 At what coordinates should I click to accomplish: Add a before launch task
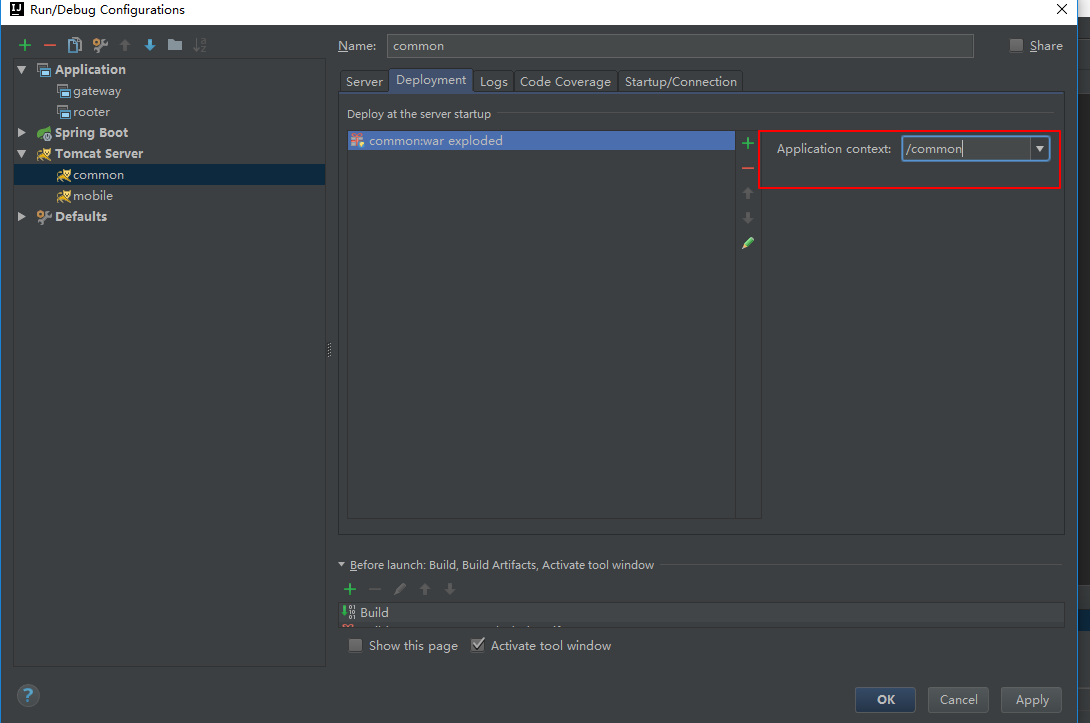tap(350, 589)
